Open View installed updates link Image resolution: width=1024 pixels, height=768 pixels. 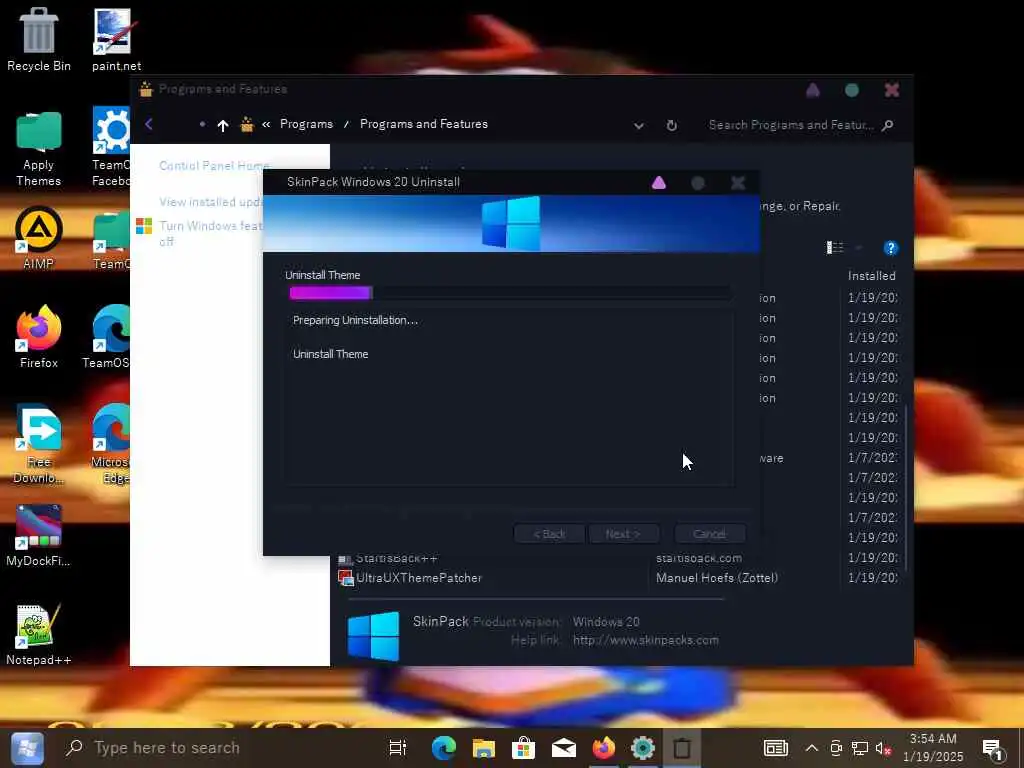(211, 202)
